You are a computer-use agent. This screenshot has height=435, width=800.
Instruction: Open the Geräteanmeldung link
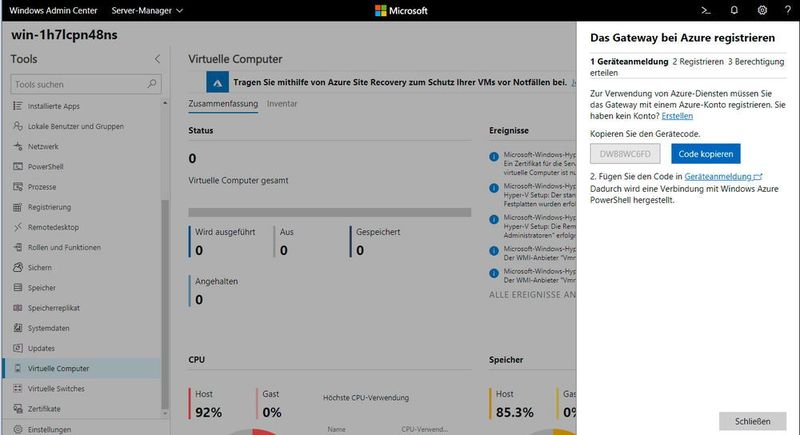click(723, 176)
